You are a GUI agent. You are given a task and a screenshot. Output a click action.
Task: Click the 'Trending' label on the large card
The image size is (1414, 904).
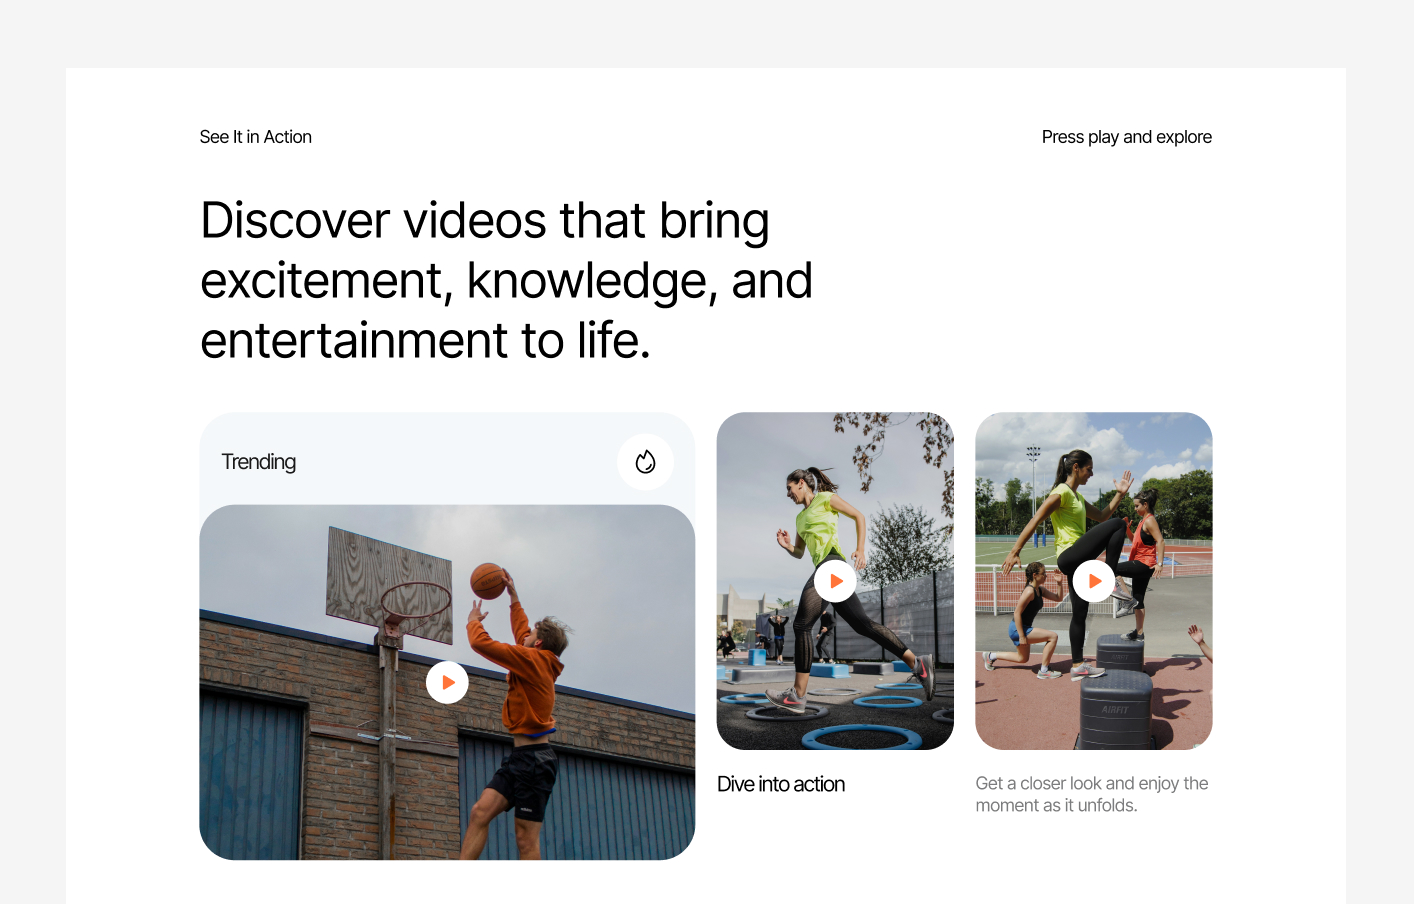(259, 462)
